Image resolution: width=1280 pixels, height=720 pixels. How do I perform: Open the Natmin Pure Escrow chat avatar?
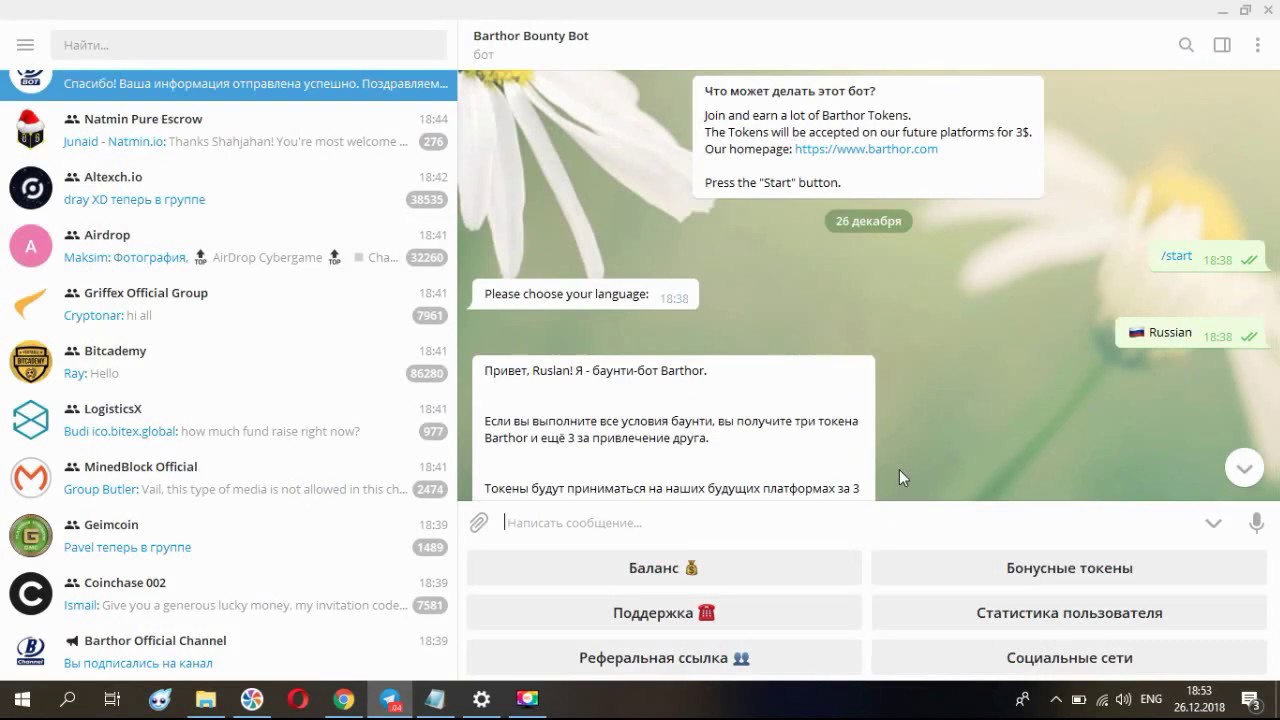pyautogui.click(x=31, y=130)
